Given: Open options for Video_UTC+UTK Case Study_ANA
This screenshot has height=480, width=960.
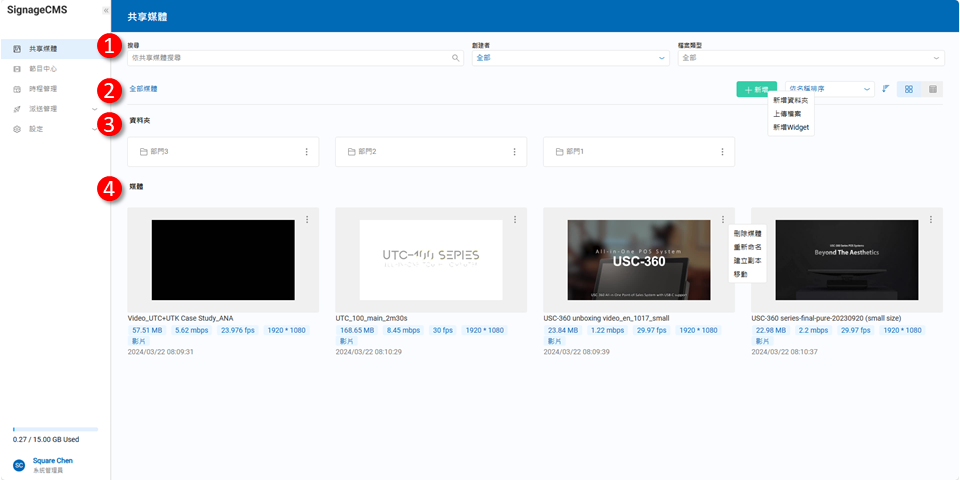Looking at the screenshot, I should pyautogui.click(x=306, y=219).
